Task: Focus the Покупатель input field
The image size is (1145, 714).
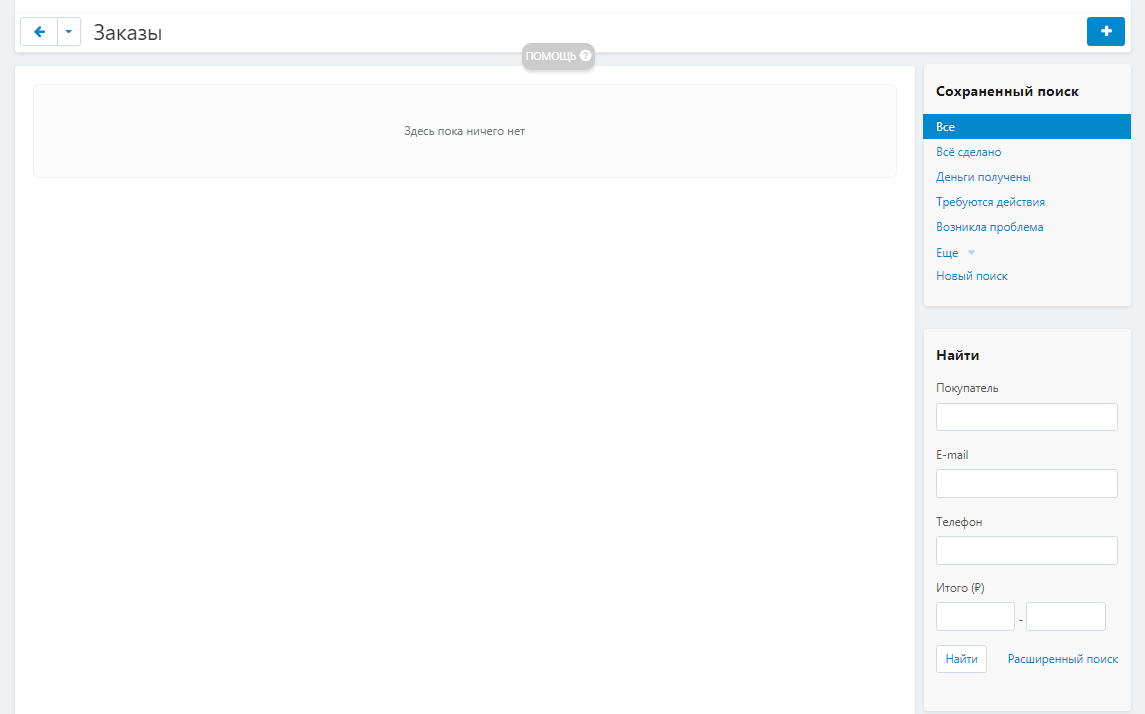Action: (x=1027, y=417)
